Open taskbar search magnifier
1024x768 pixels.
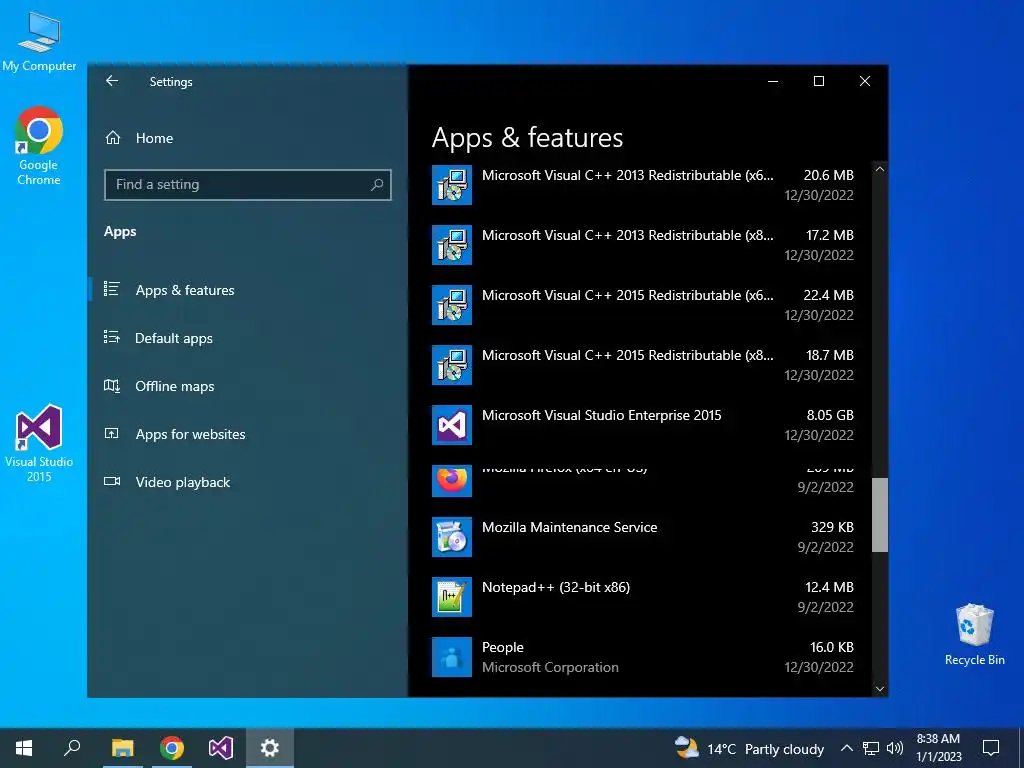(x=72, y=748)
